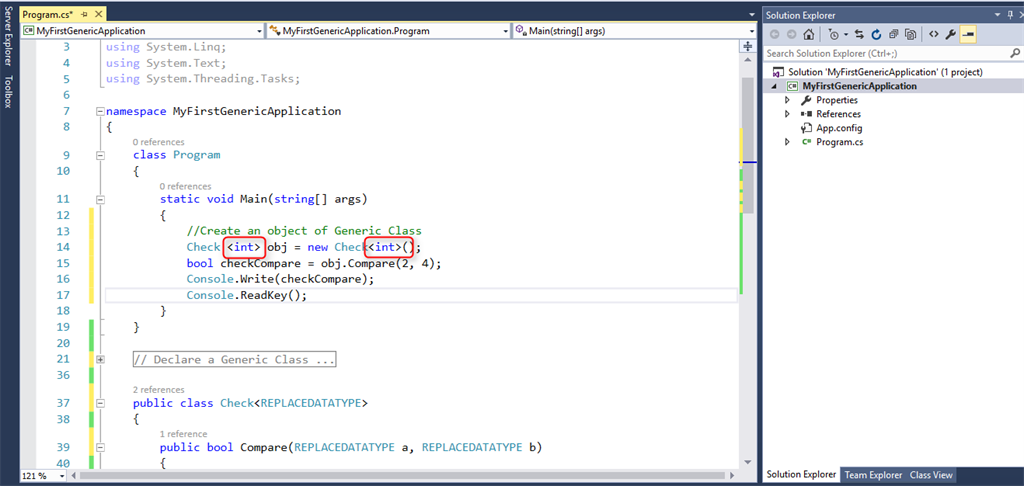Expand the collapsed 'Declare a Generic Class' region
This screenshot has width=1024, height=486.
point(100,359)
